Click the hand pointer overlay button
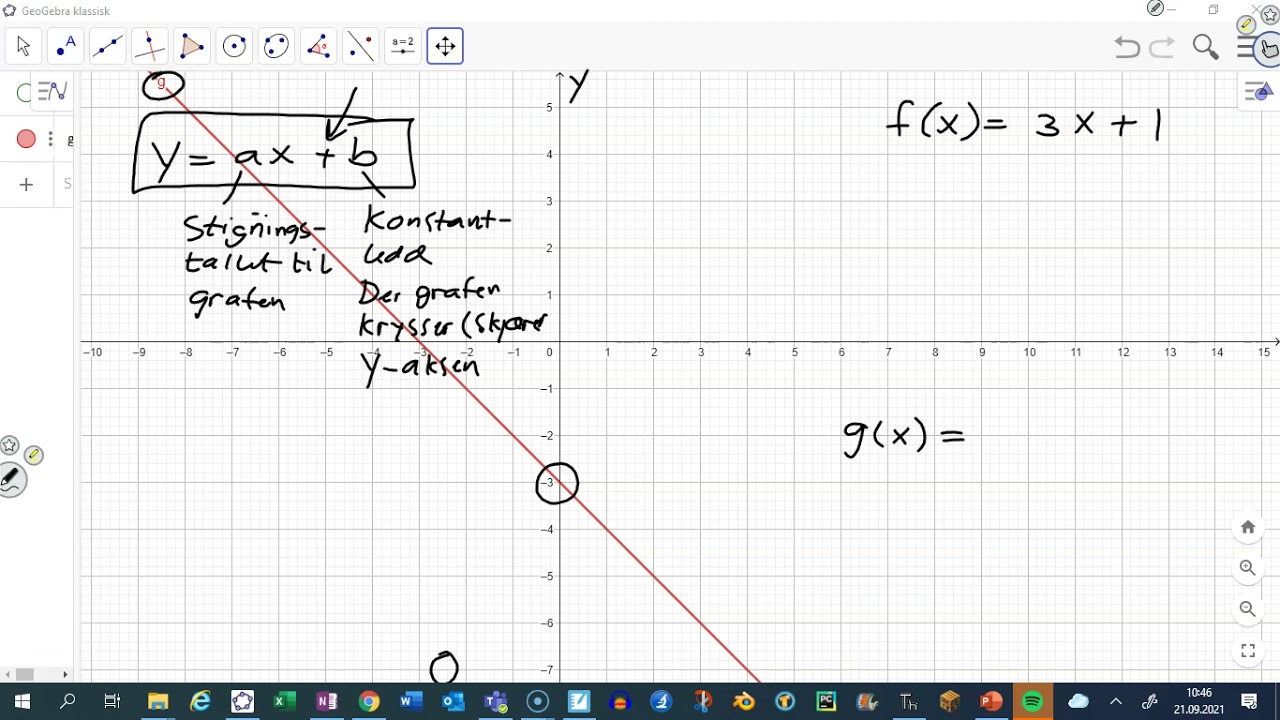Screen dimensions: 1280x720 coord(1270,47)
